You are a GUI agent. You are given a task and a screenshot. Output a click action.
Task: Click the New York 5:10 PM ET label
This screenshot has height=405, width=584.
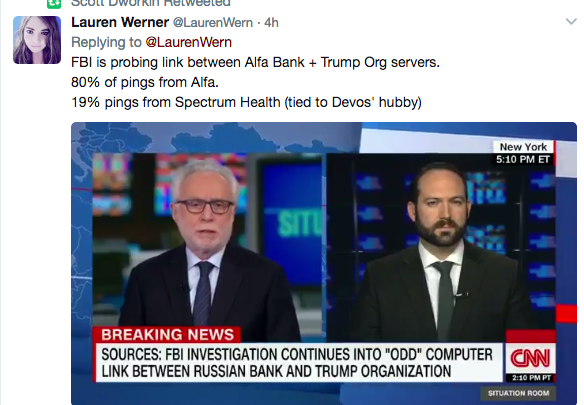point(523,153)
